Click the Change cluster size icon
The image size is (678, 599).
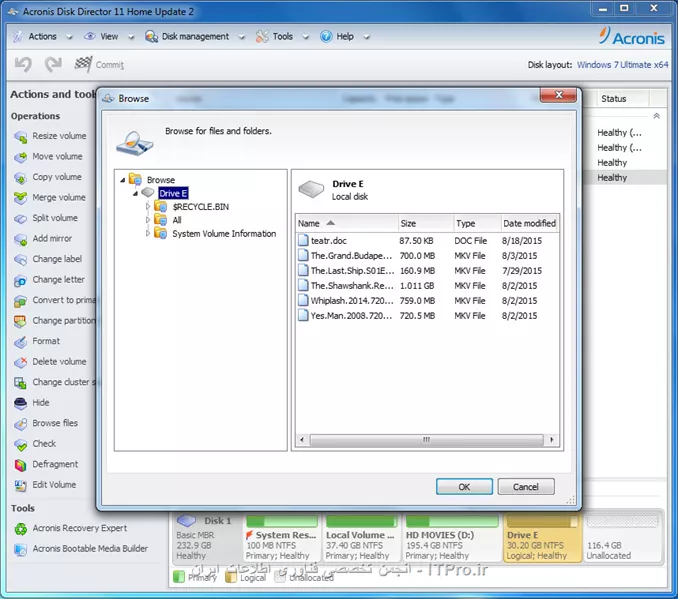(20, 383)
